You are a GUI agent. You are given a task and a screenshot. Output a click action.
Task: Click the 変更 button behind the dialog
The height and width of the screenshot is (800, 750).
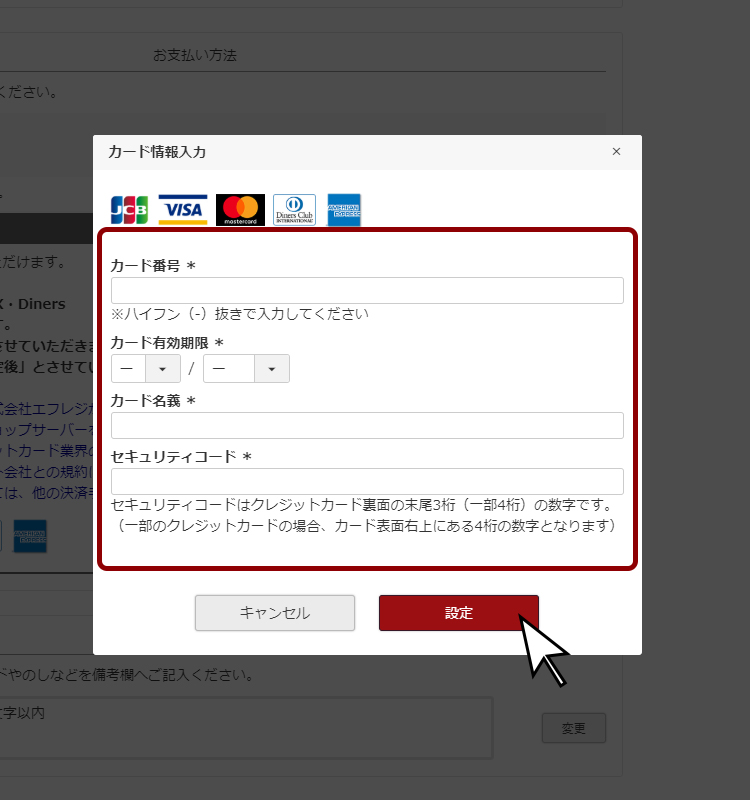[x=573, y=728]
